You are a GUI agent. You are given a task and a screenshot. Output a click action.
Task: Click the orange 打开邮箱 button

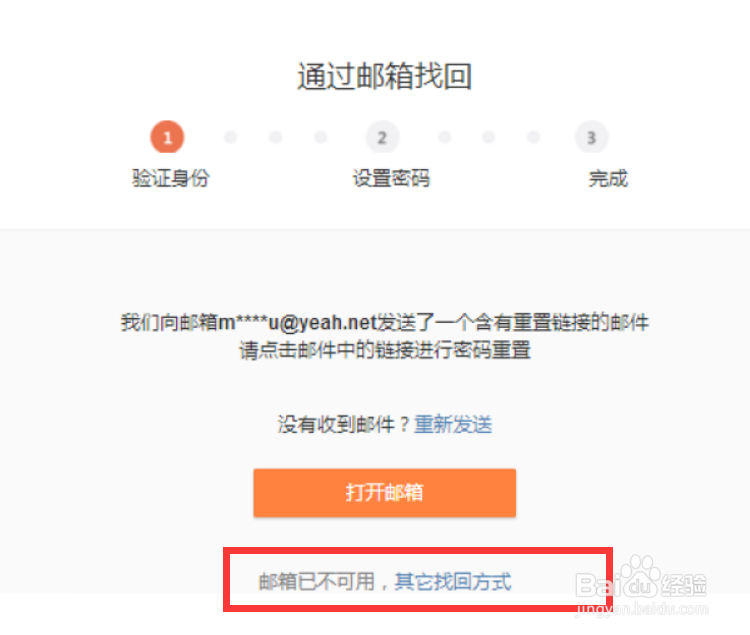pyautogui.click(x=385, y=493)
